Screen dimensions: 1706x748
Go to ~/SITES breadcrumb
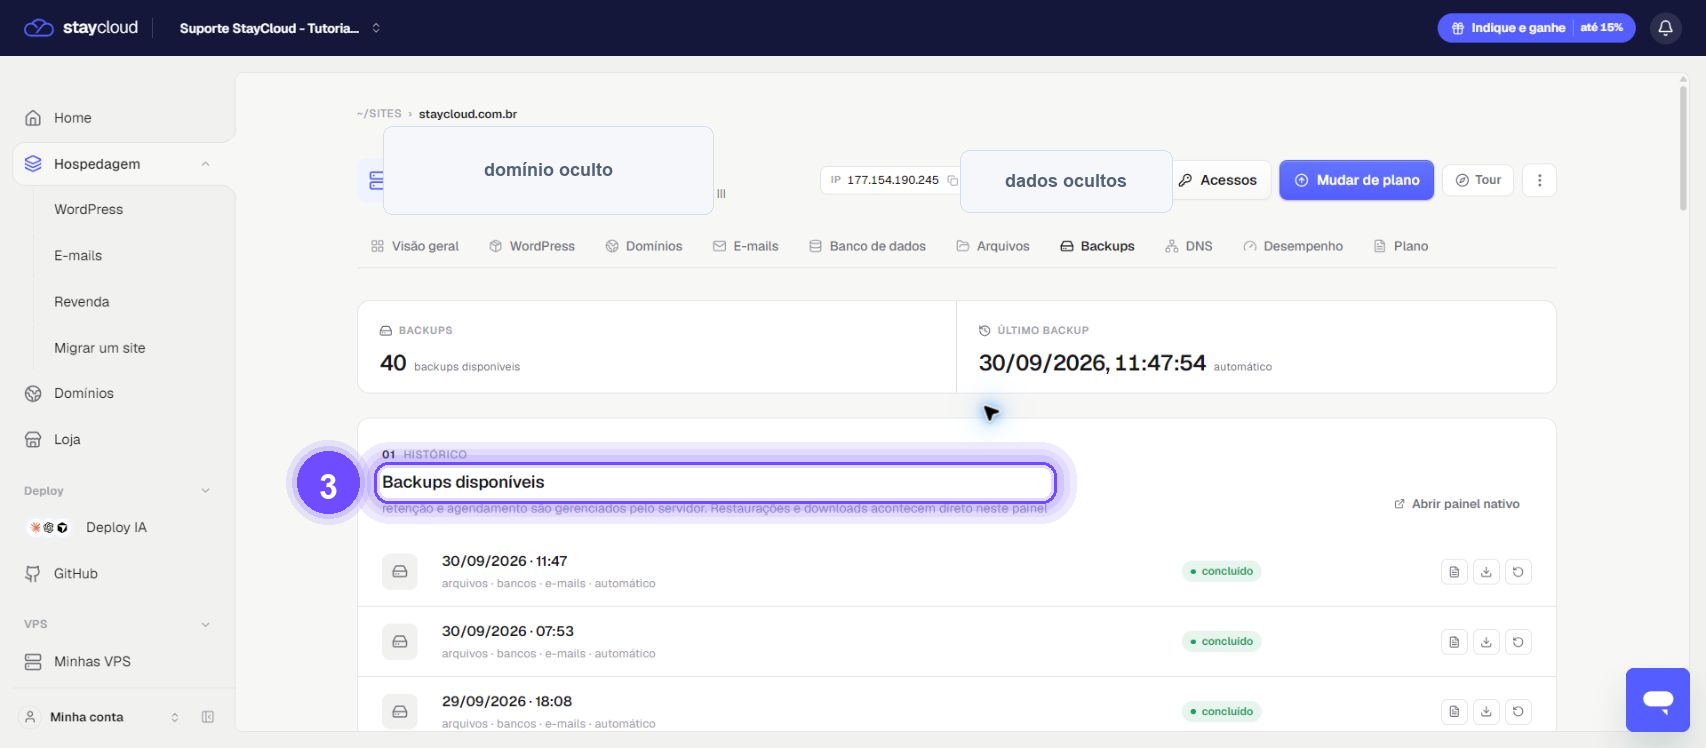379,114
